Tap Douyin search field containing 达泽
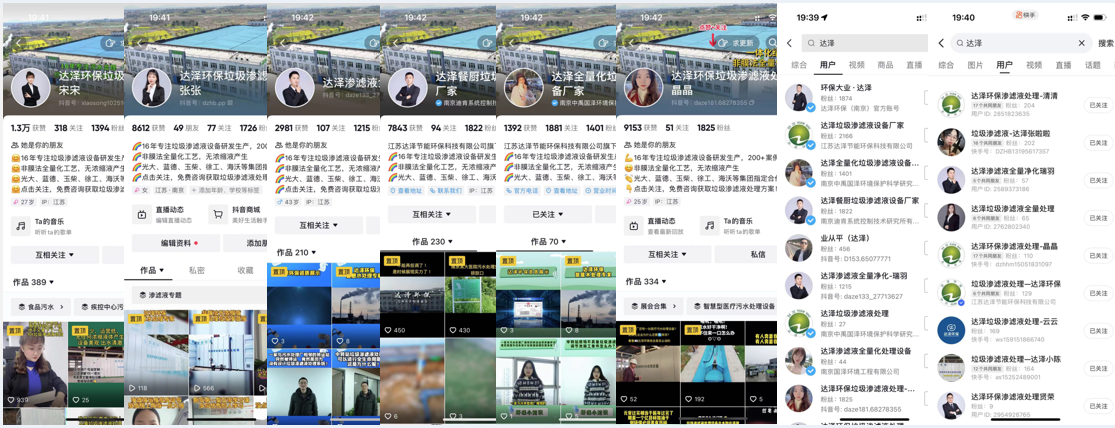The height and width of the screenshot is (428, 1115). coord(865,43)
